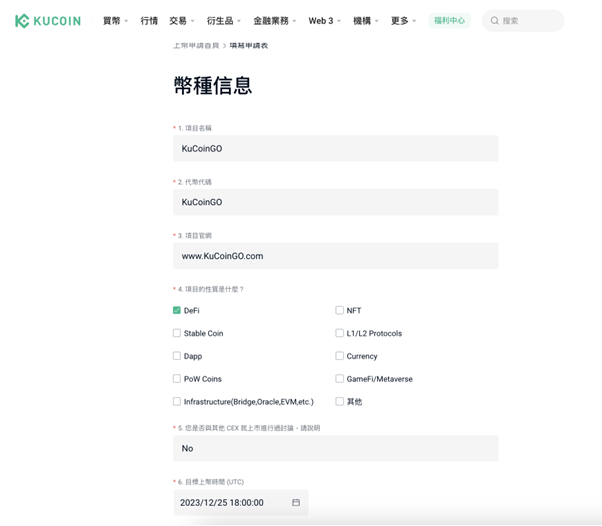Select the Dapp checkbox

(x=177, y=356)
